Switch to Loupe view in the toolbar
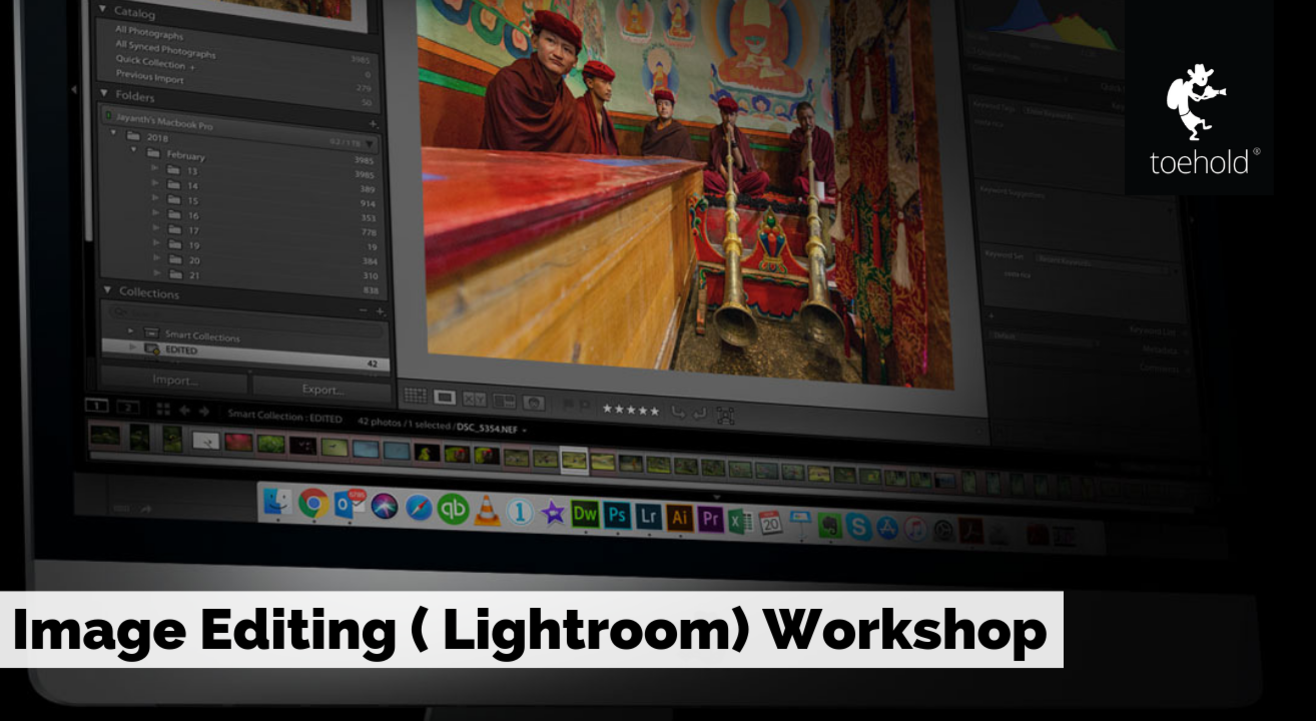The width and height of the screenshot is (1316, 721). click(x=445, y=398)
